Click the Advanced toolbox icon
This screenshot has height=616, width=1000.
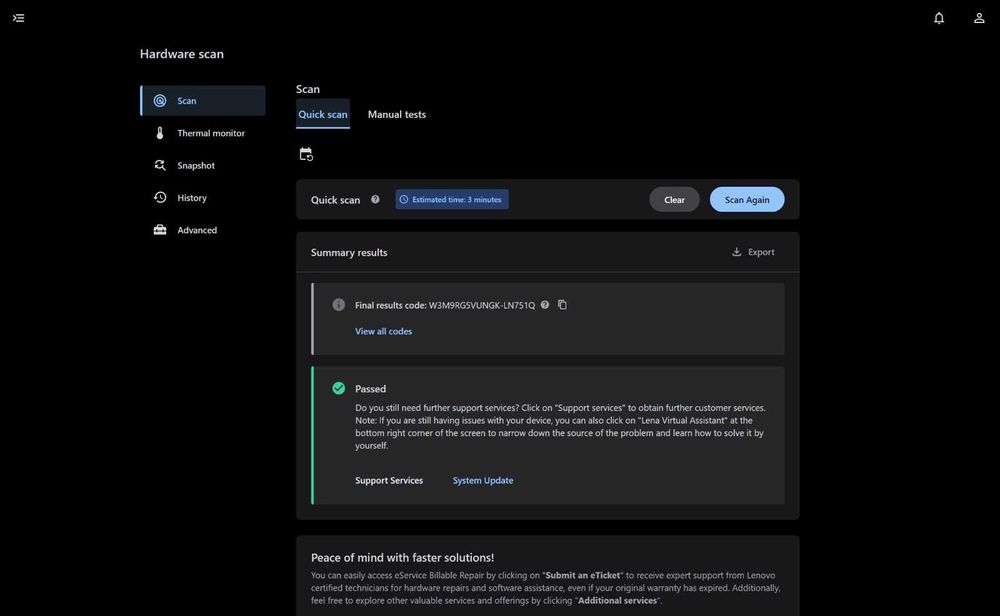[x=160, y=230]
